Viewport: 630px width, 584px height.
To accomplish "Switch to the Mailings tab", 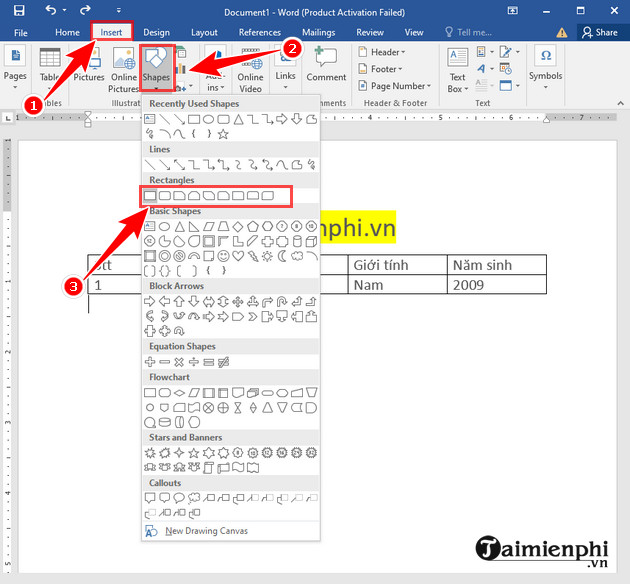I will coord(318,33).
